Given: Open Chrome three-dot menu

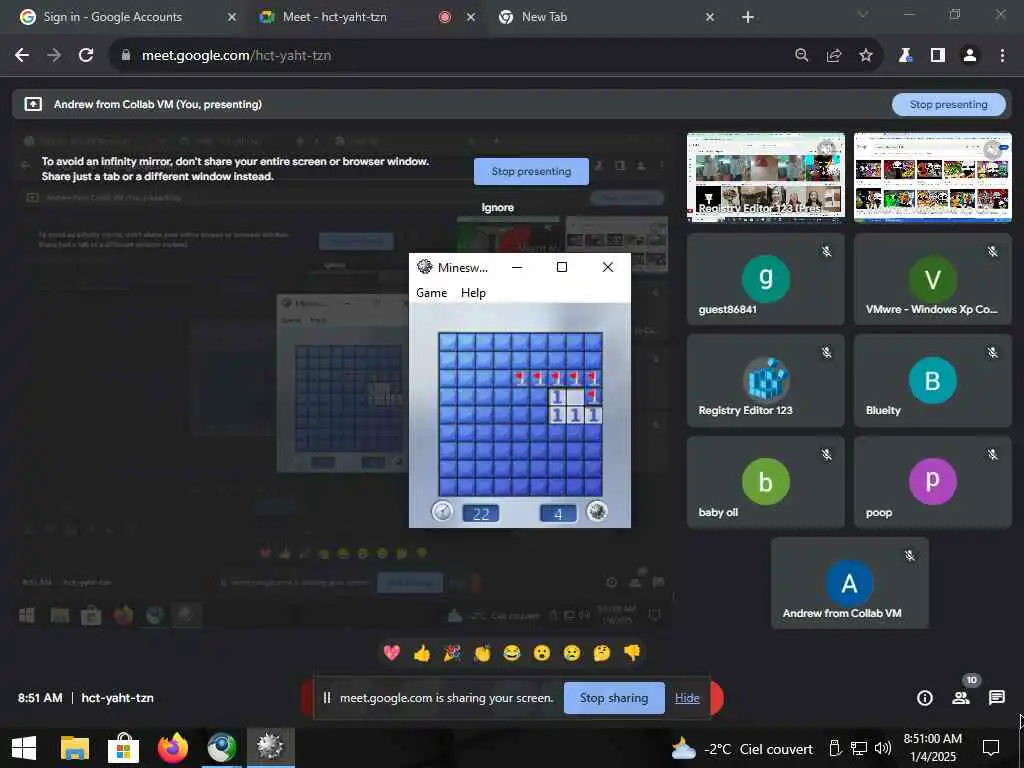Looking at the screenshot, I should [x=1002, y=56].
